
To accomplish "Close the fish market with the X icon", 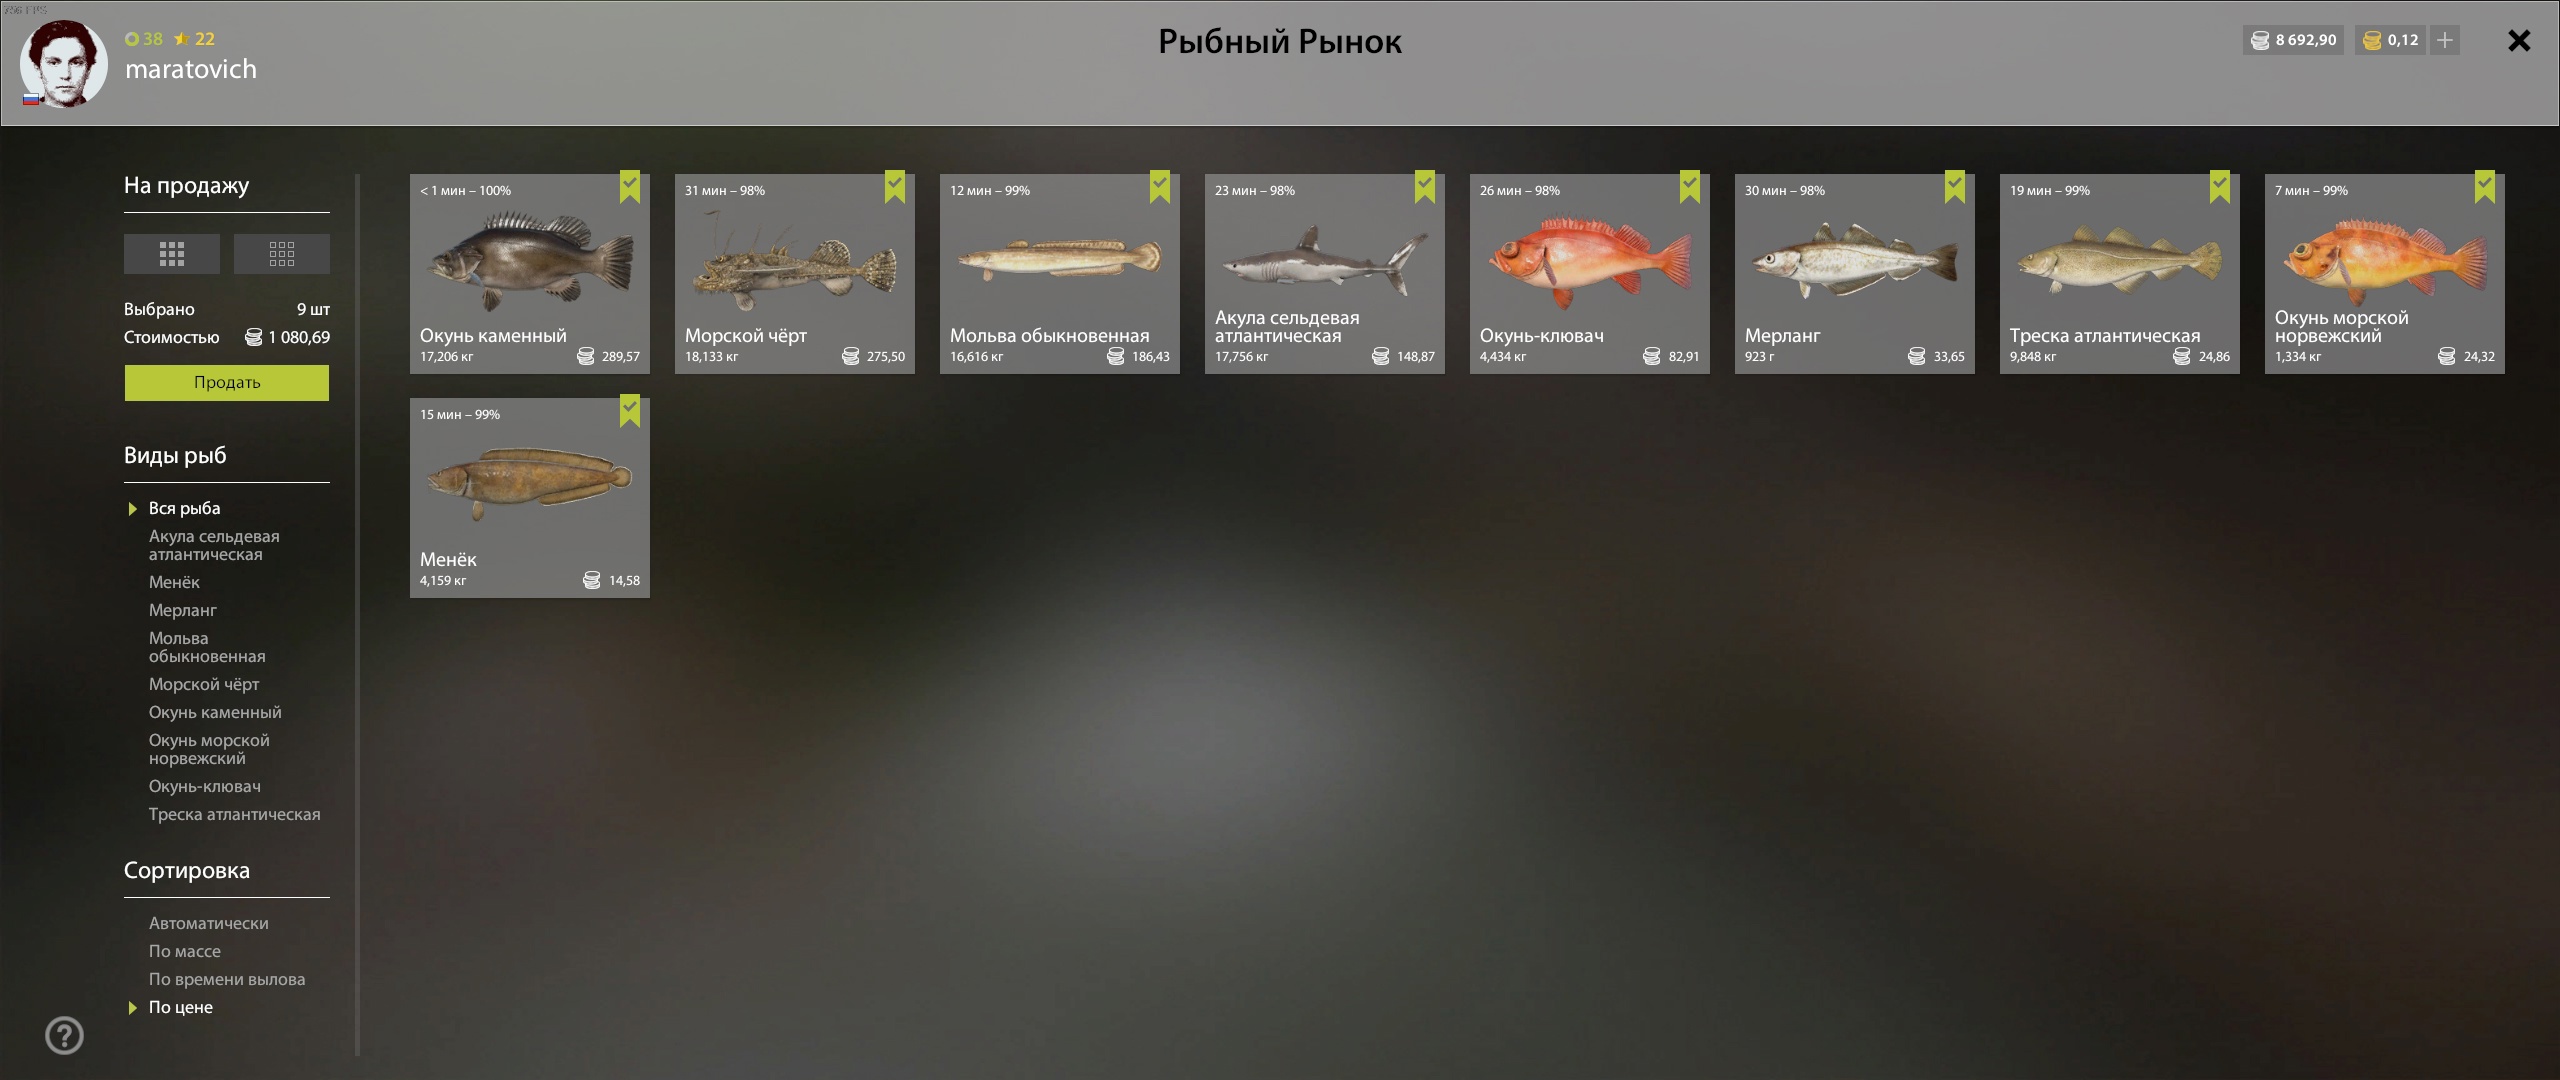I will click(x=2519, y=40).
